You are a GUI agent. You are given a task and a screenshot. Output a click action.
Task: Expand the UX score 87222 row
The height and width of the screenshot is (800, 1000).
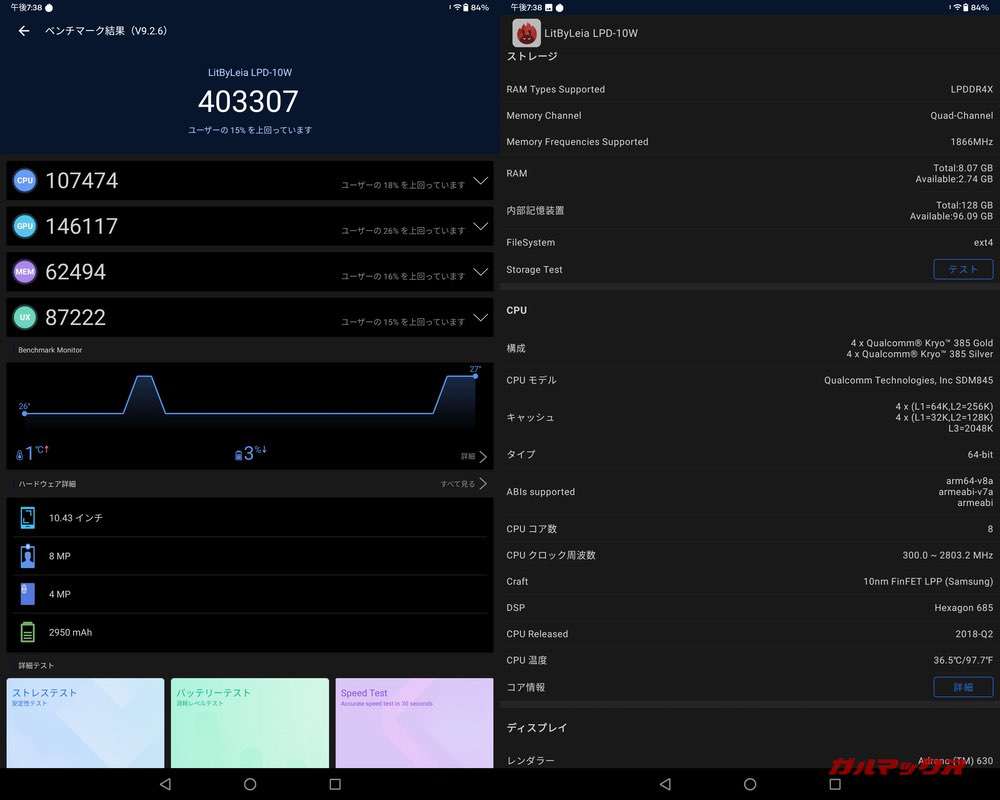[480, 318]
